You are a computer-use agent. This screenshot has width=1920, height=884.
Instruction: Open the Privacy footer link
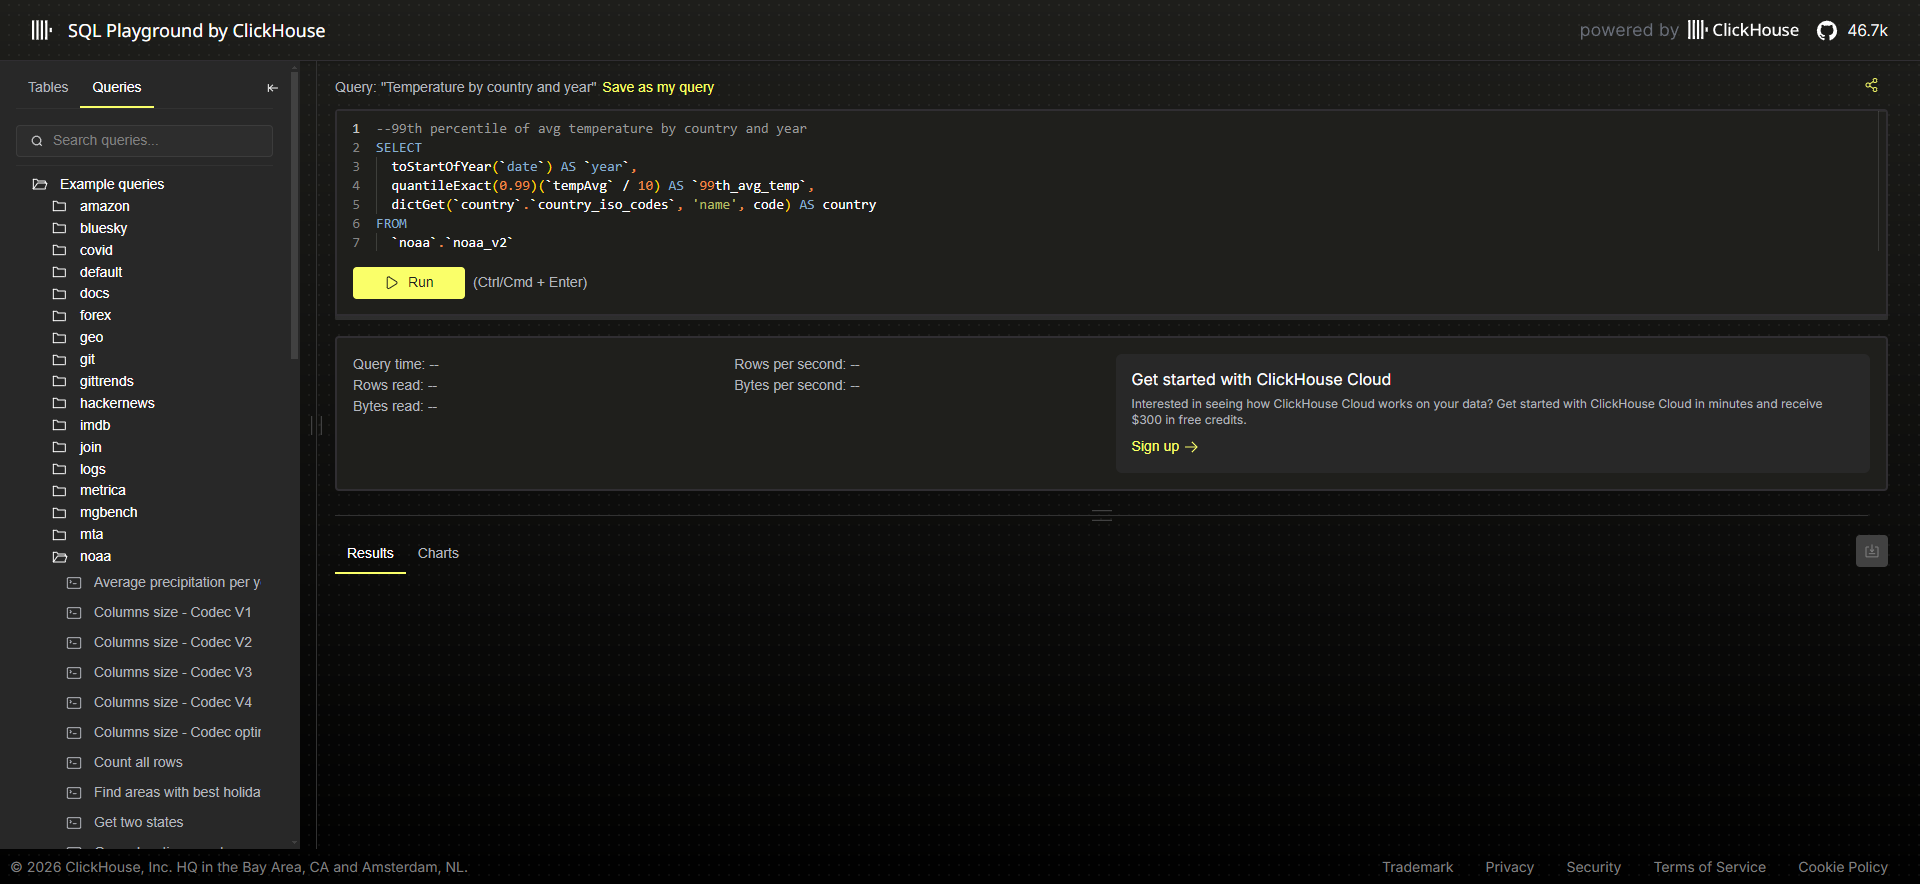(x=1509, y=867)
